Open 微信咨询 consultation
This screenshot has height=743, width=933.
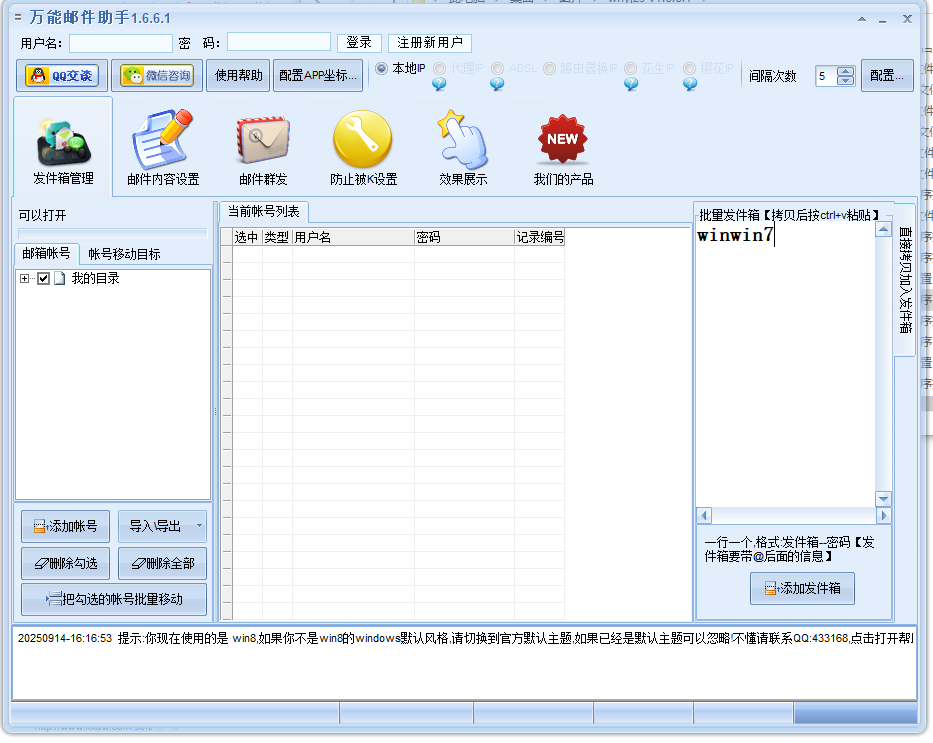(157, 75)
